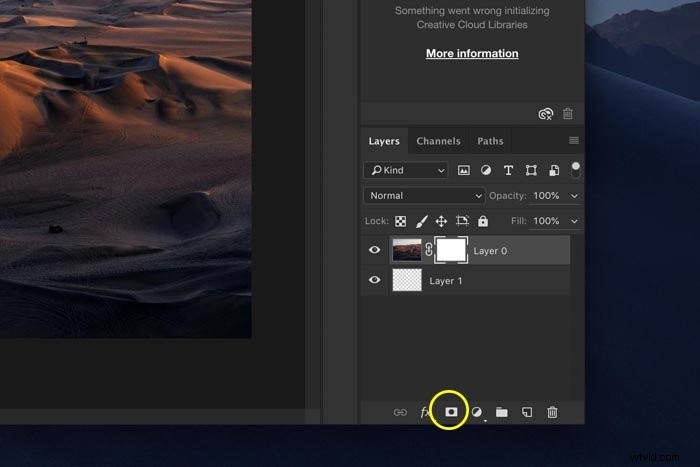Select Layer 0 white mask thumbnail
The height and width of the screenshot is (467, 700).
click(451, 250)
